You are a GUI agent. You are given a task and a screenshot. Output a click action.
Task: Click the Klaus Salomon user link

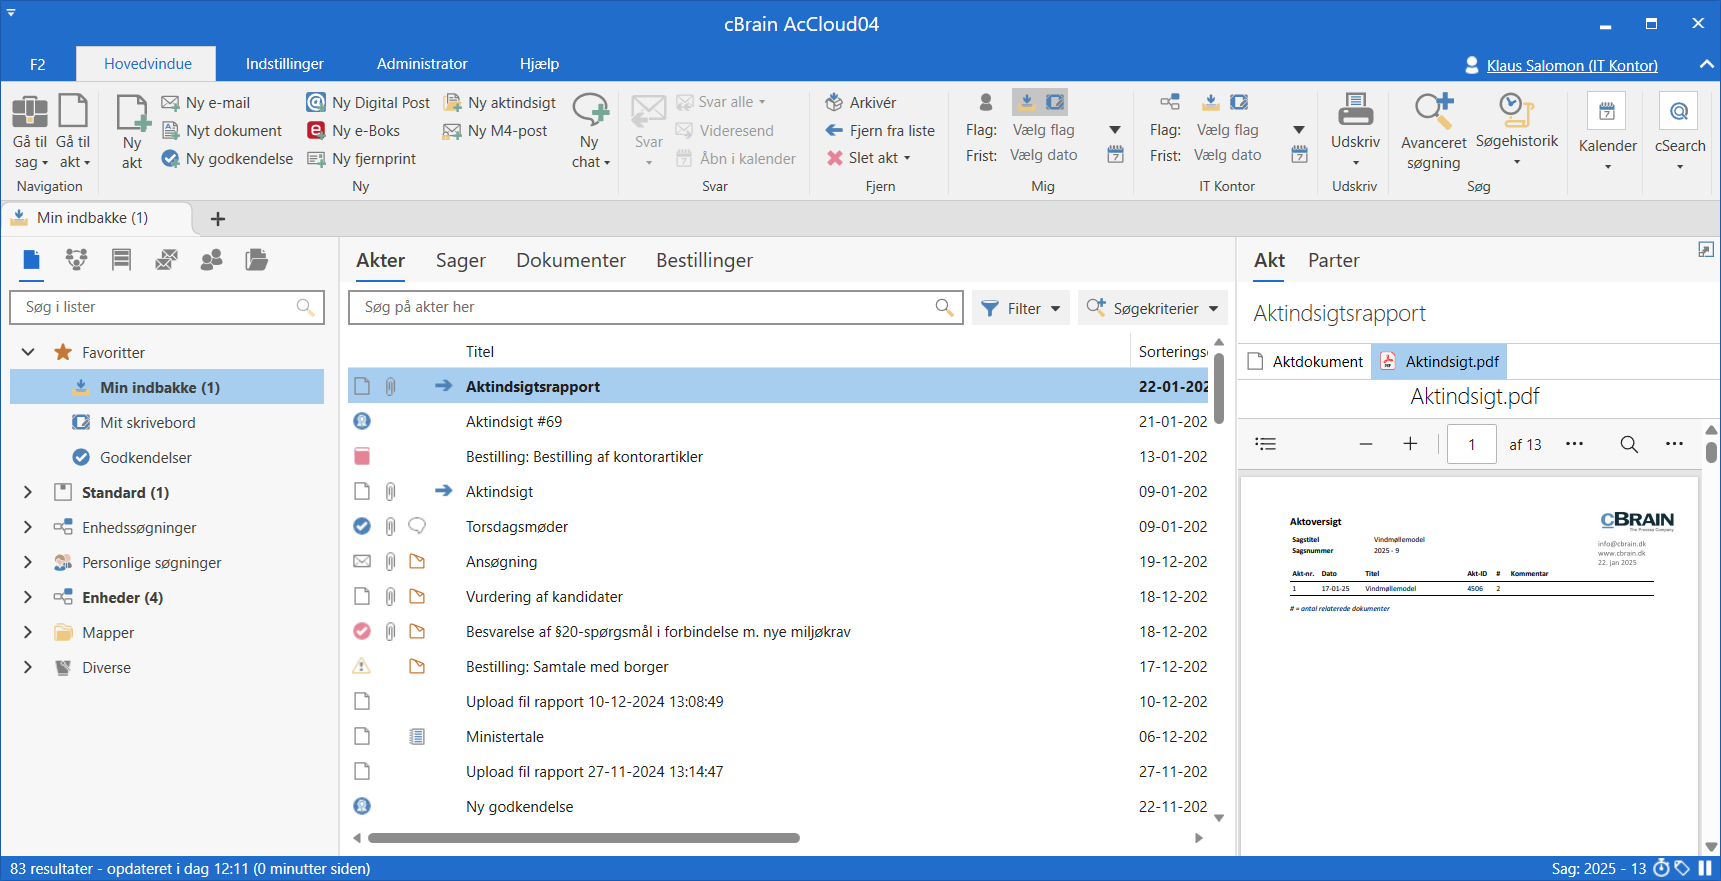tap(1571, 66)
